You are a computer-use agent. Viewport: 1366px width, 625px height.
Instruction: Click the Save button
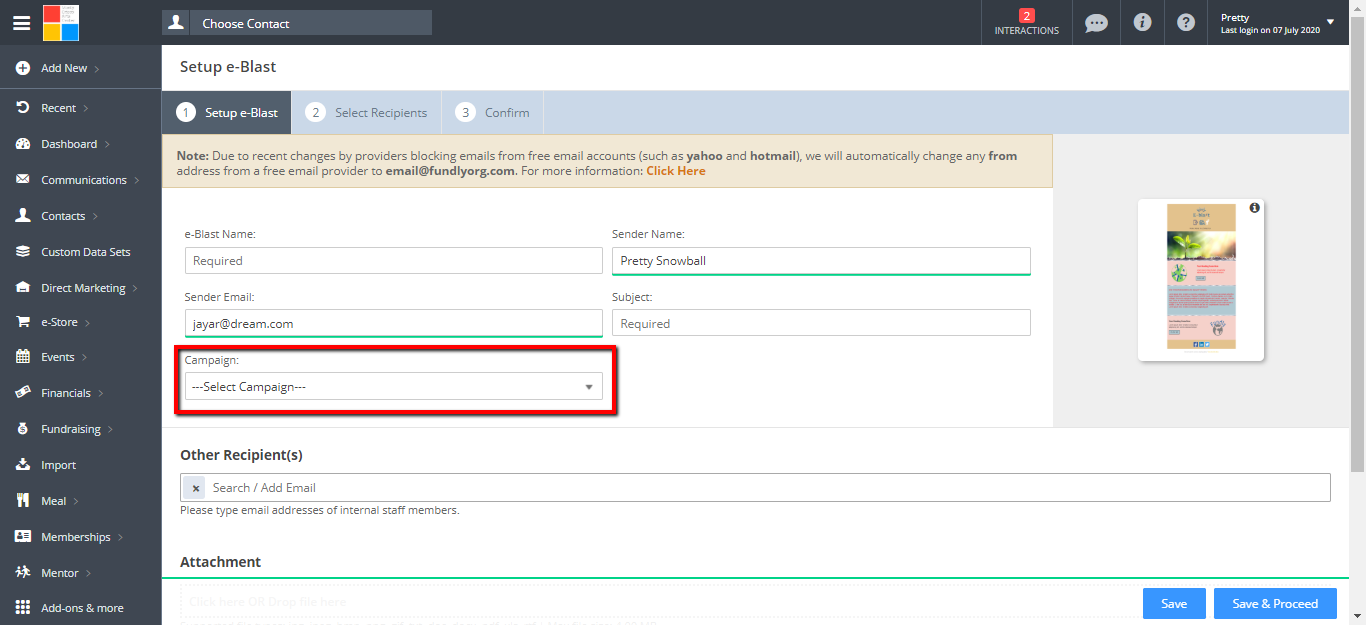(1173, 604)
